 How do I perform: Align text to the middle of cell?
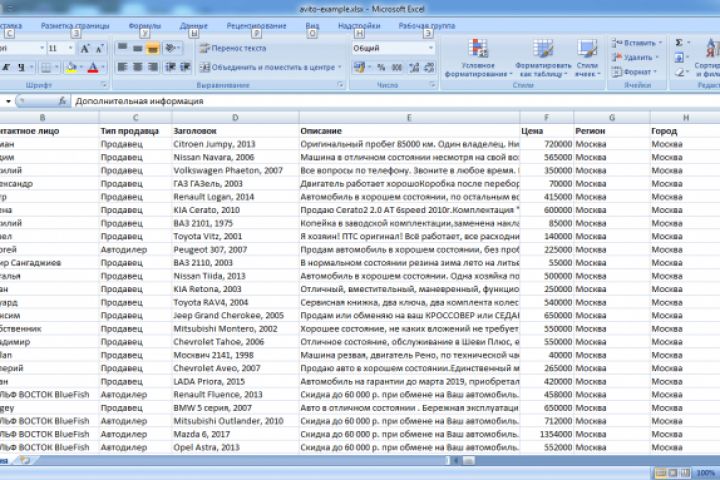tap(137, 48)
